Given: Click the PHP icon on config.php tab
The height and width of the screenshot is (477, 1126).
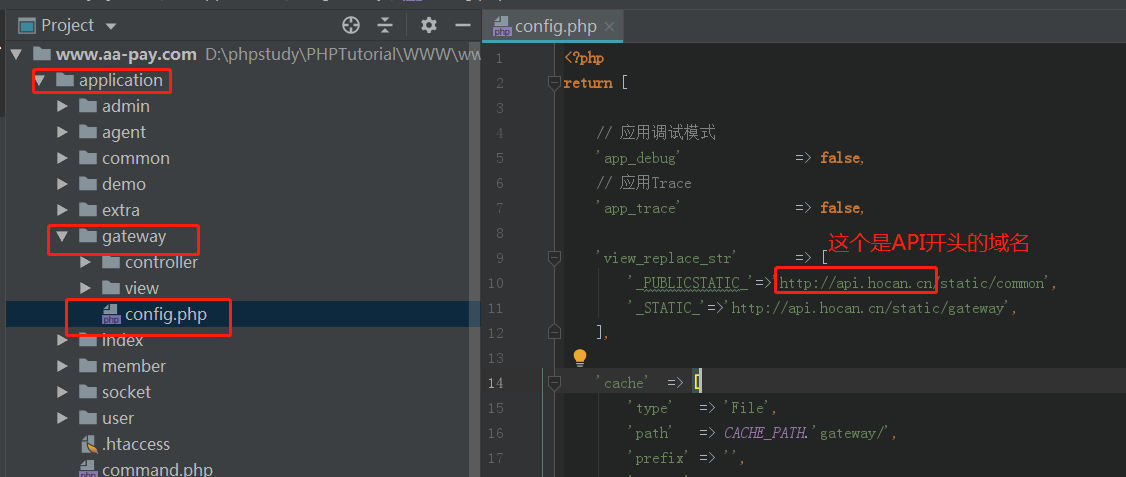Looking at the screenshot, I should [502, 27].
